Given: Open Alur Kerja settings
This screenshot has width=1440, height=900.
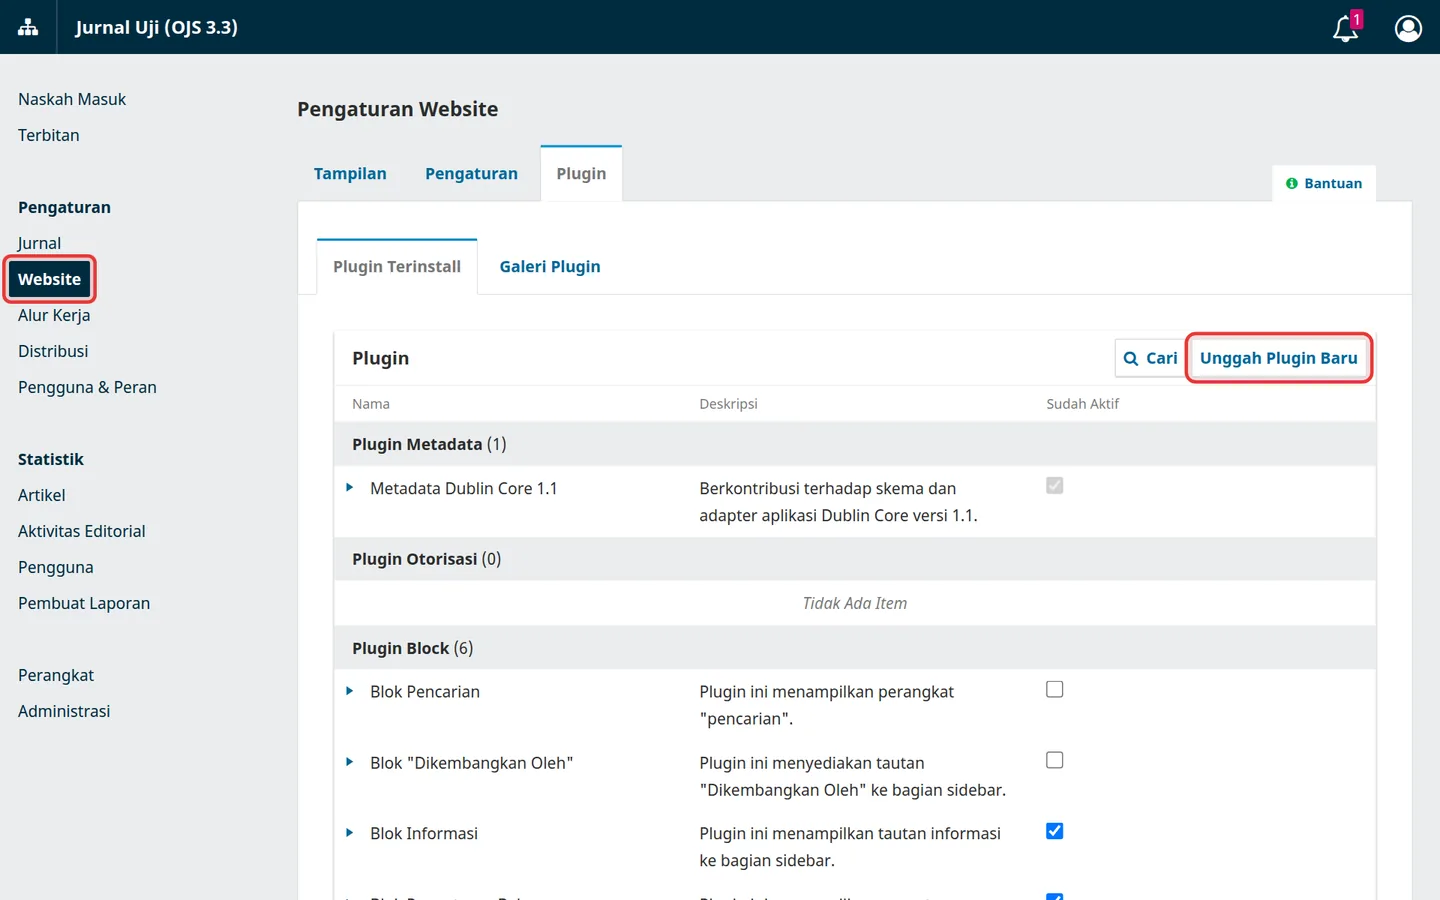Looking at the screenshot, I should (x=54, y=315).
